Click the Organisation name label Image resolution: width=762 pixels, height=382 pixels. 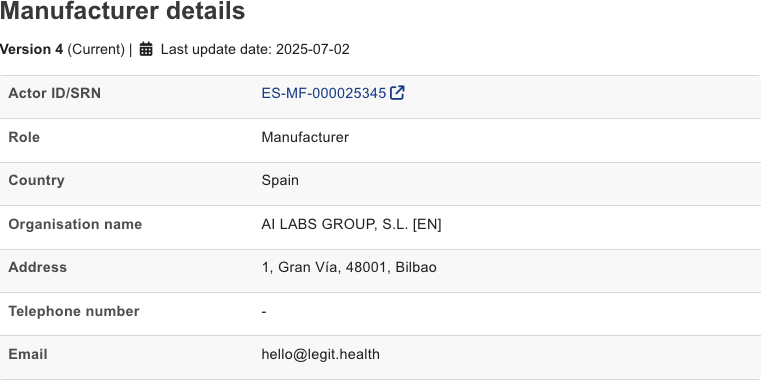coord(75,224)
